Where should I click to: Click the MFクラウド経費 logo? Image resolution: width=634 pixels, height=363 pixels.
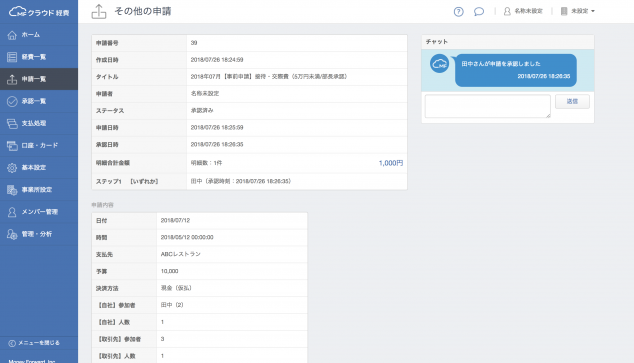[x=39, y=12]
